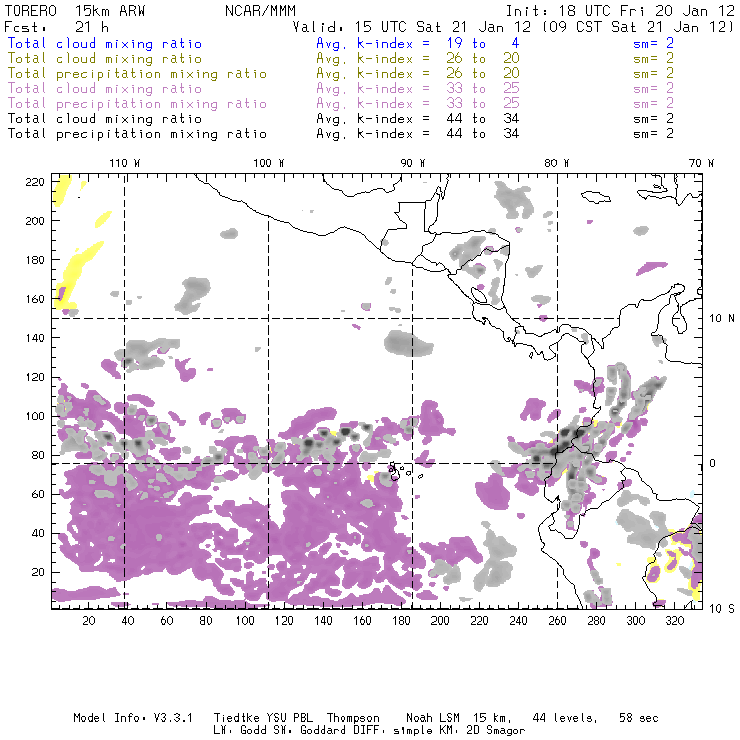
Task: Click the 200 tick on bottom axis
Action: [x=440, y=621]
